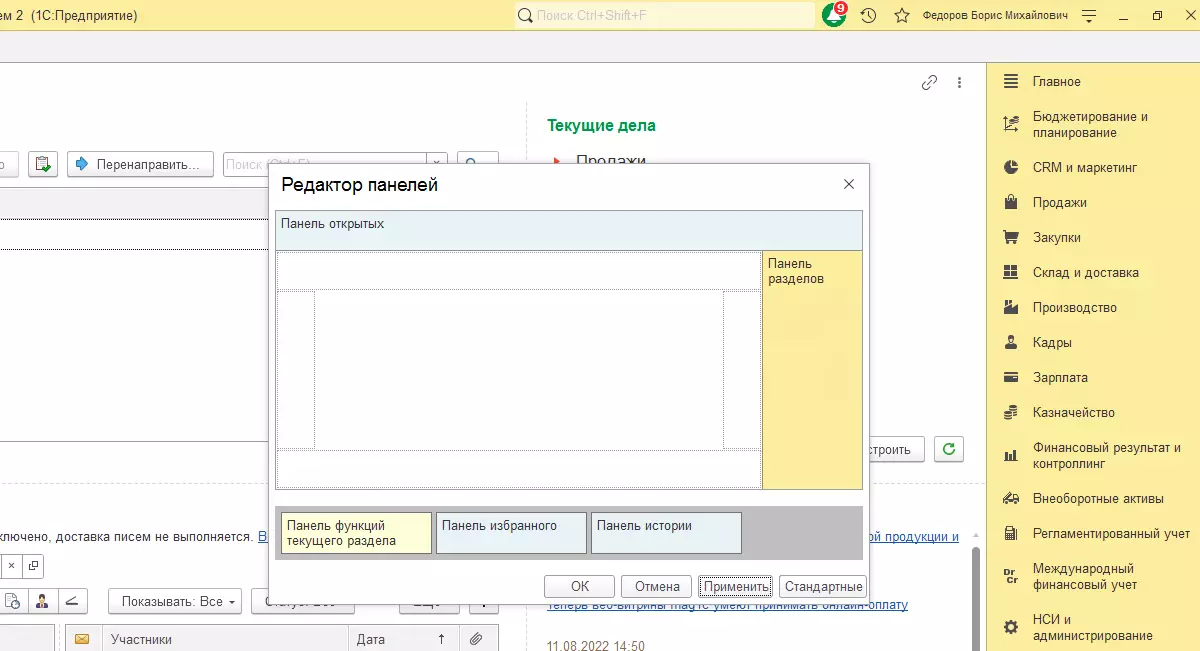Click the Производство factory icon
The height and width of the screenshot is (651, 1200).
click(x=1011, y=307)
